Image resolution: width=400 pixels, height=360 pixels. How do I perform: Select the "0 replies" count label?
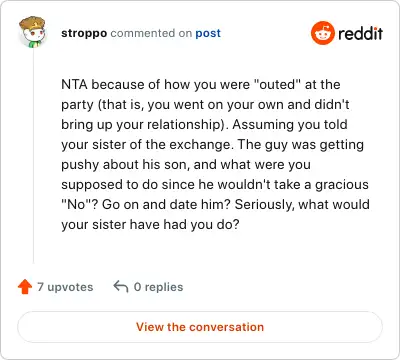click(x=158, y=287)
